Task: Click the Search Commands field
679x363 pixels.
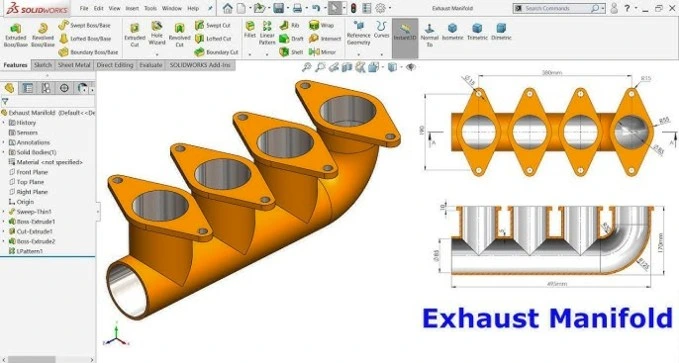Action: coord(559,8)
